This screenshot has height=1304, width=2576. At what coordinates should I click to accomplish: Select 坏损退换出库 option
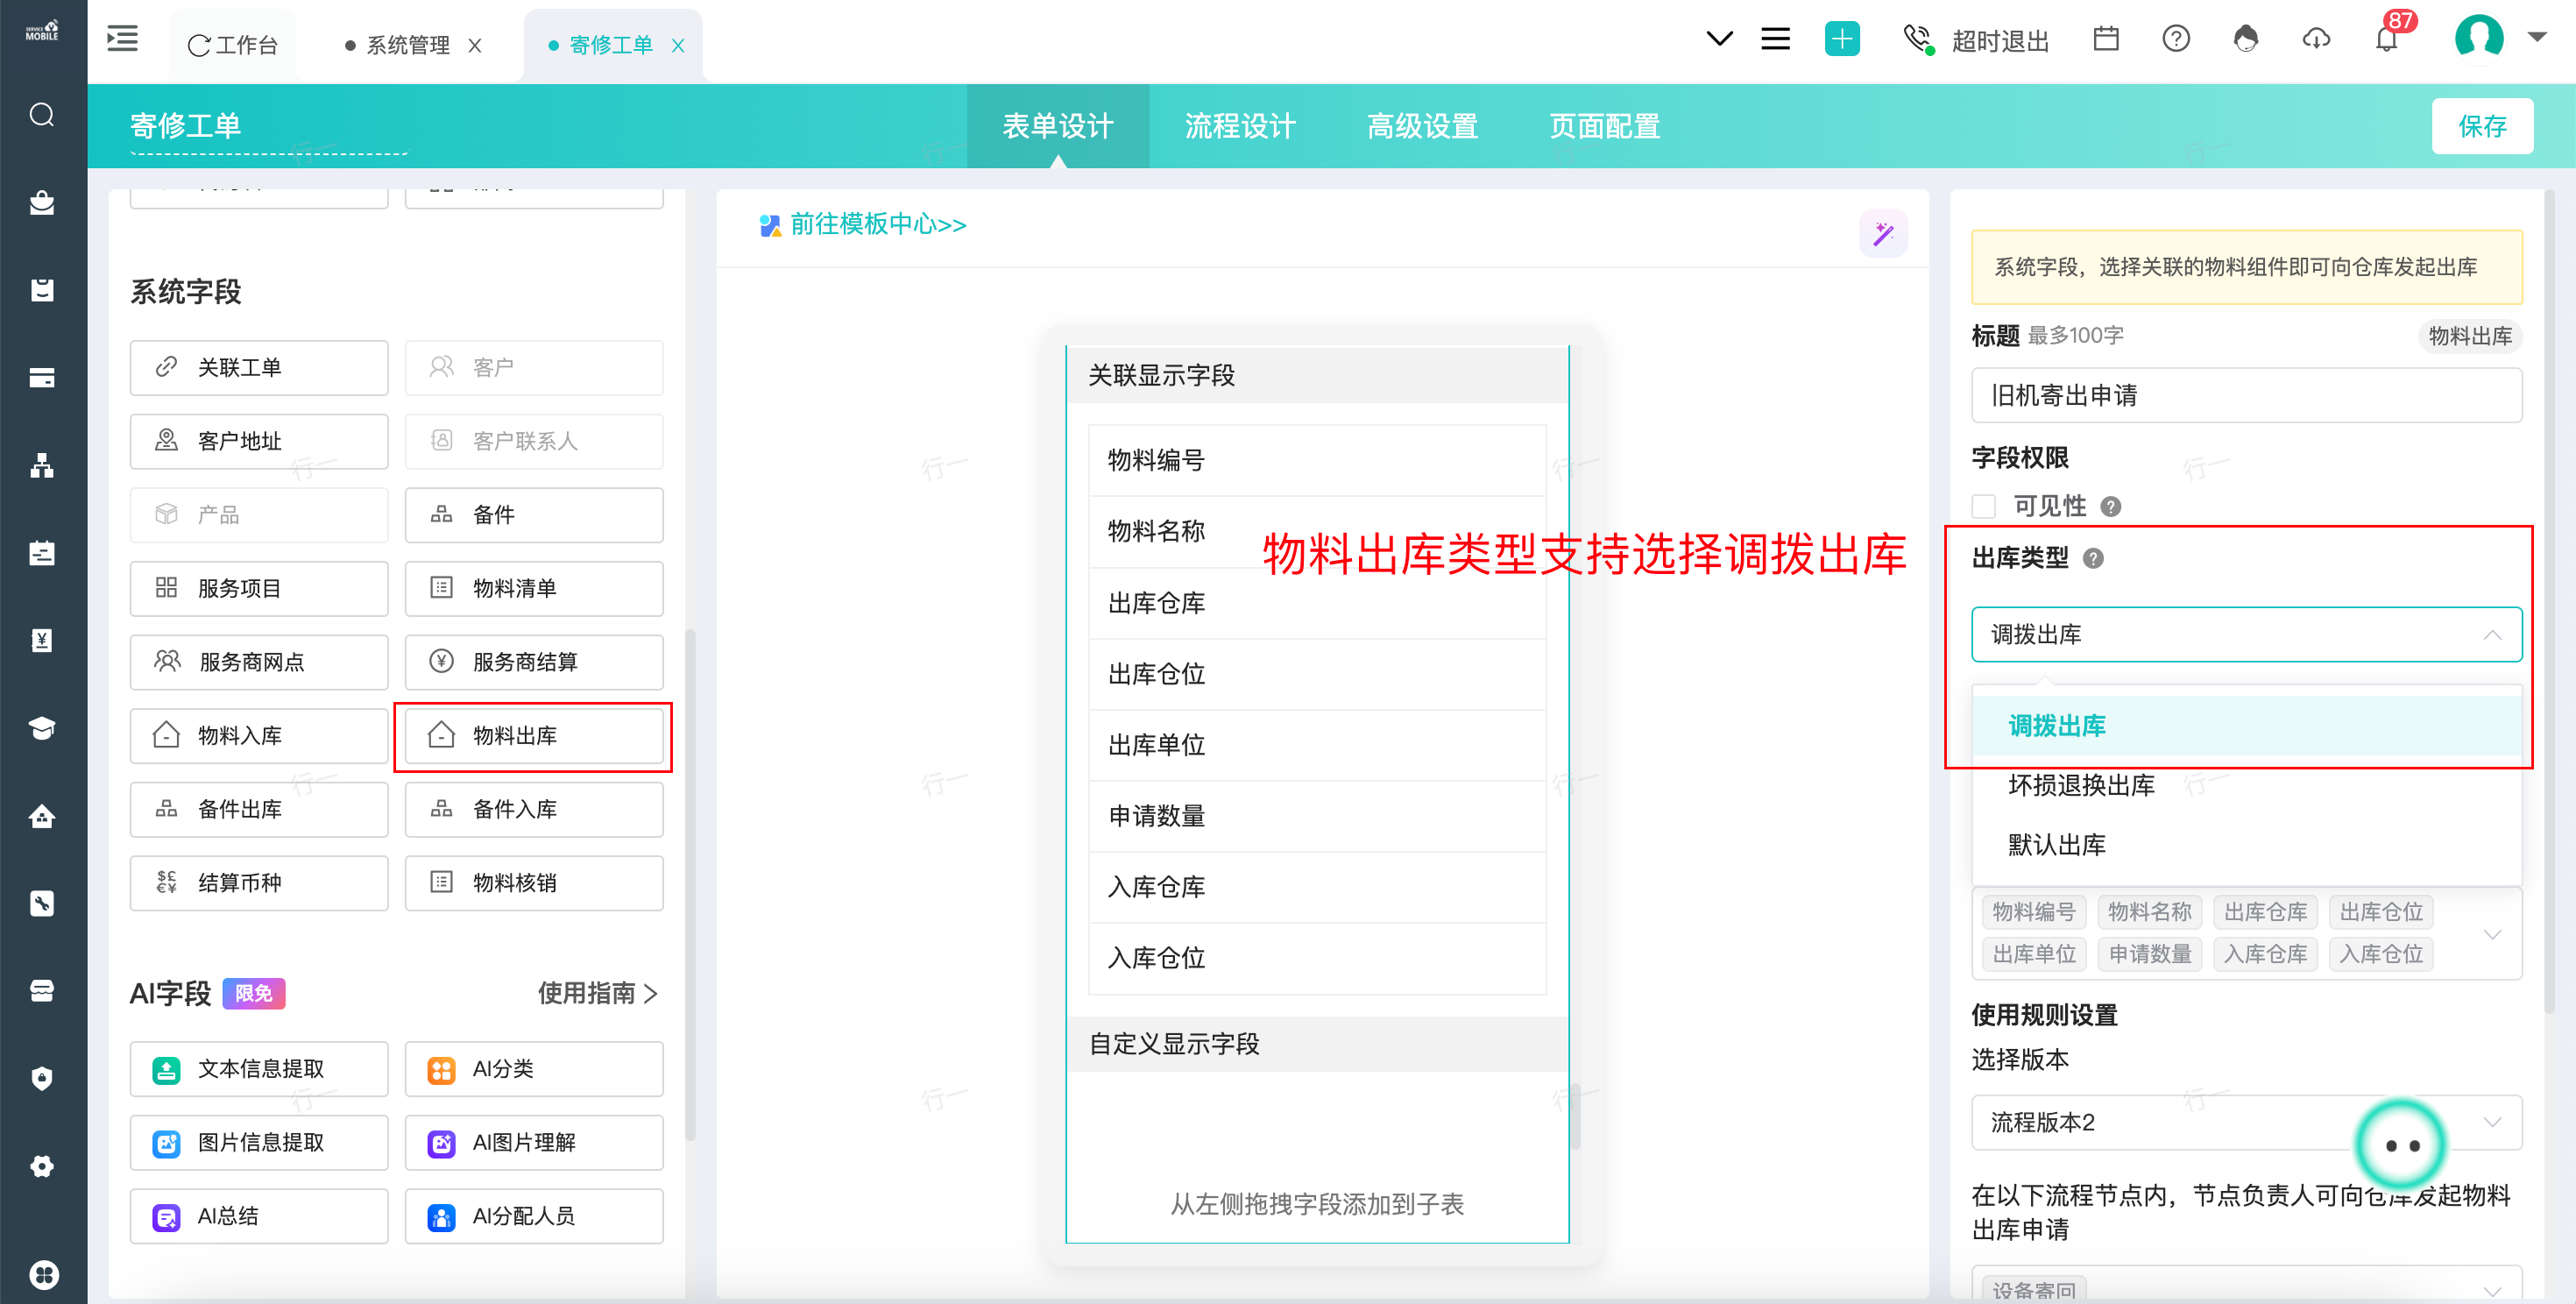click(2246, 785)
